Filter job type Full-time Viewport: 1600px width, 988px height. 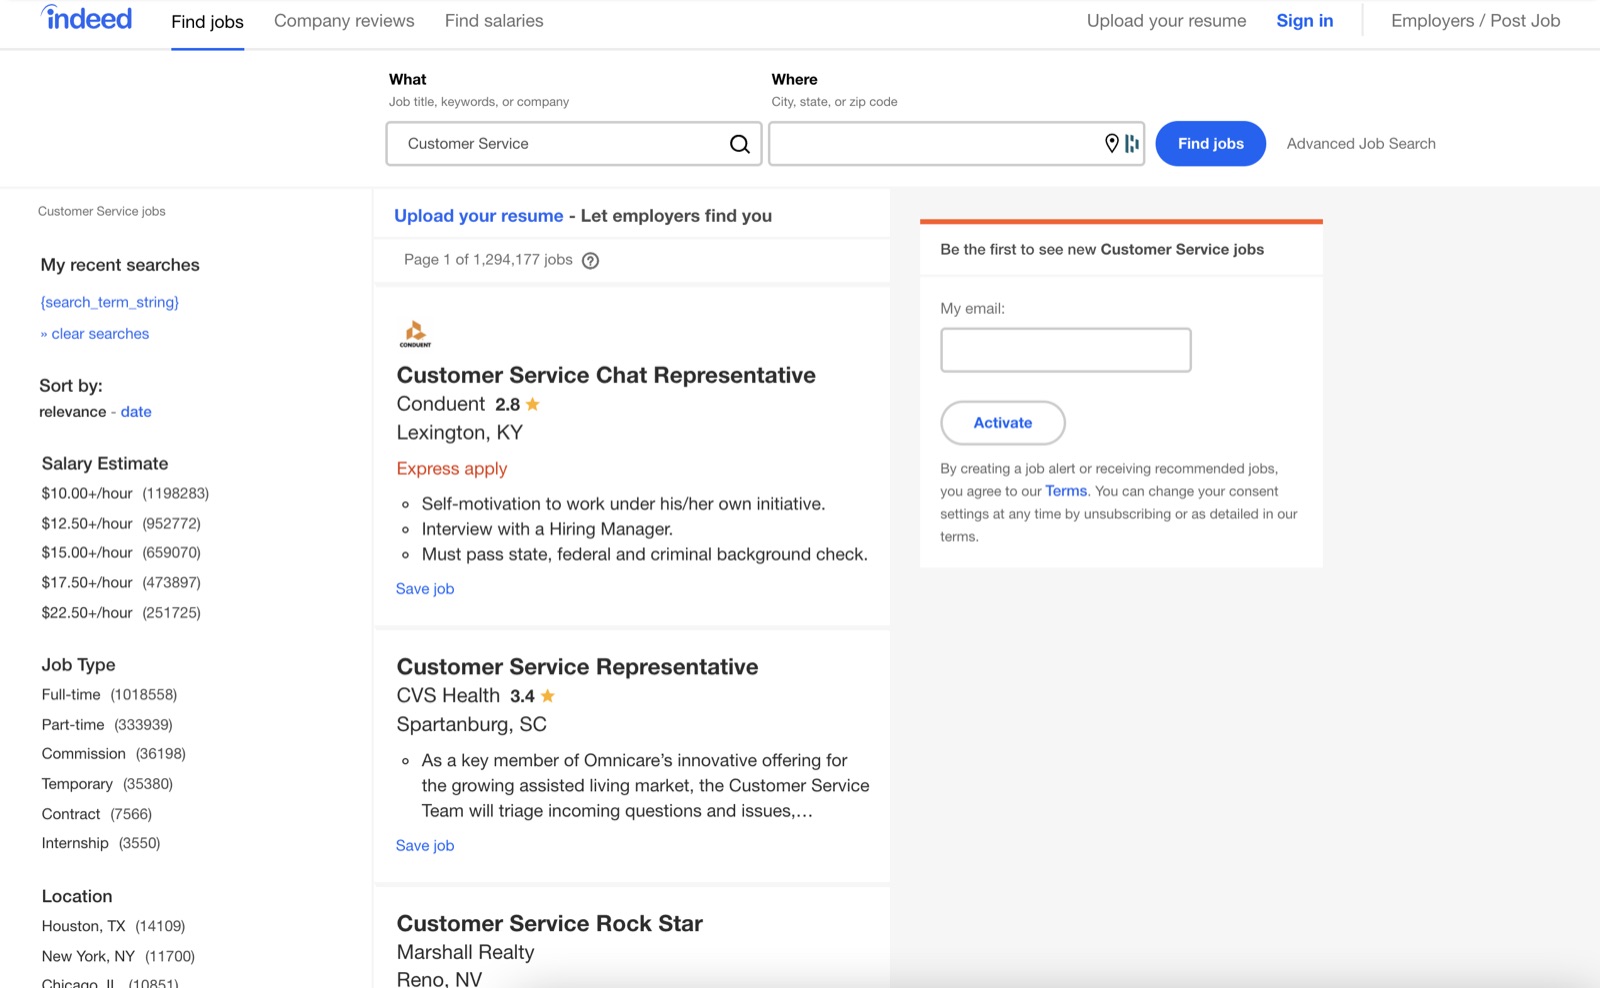(x=109, y=695)
